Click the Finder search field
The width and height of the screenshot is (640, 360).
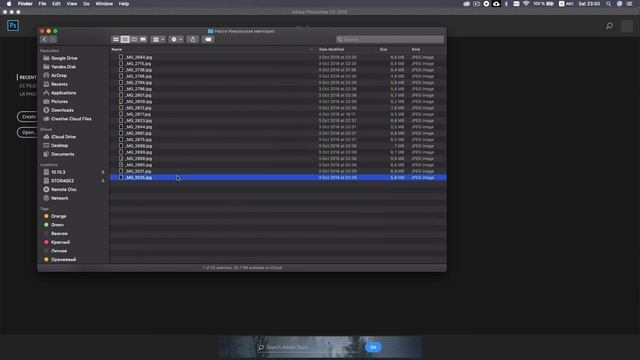[390, 39]
